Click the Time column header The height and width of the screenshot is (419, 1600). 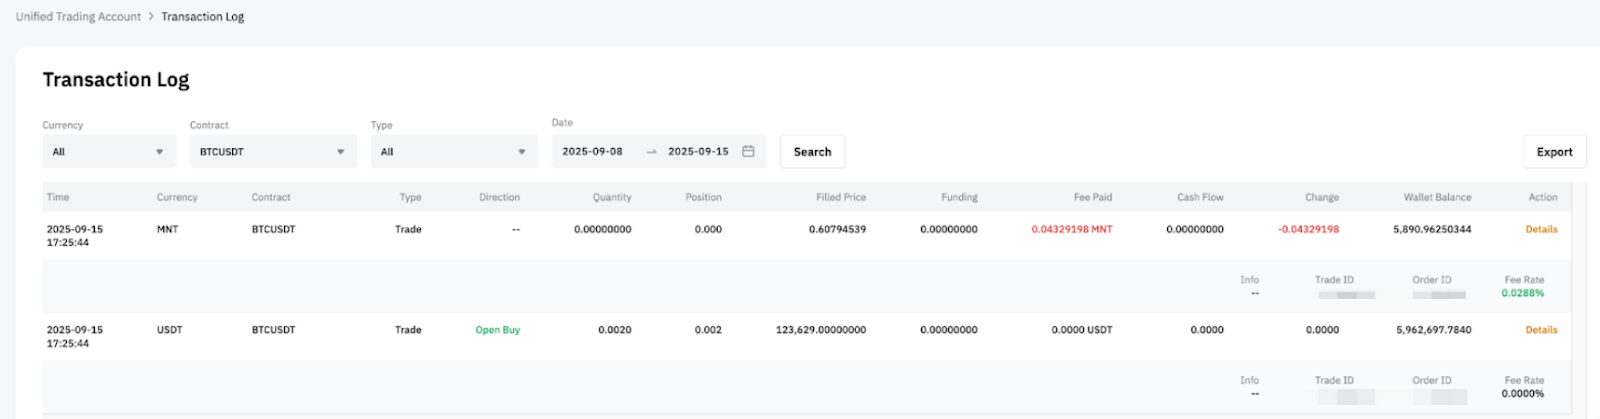point(58,198)
